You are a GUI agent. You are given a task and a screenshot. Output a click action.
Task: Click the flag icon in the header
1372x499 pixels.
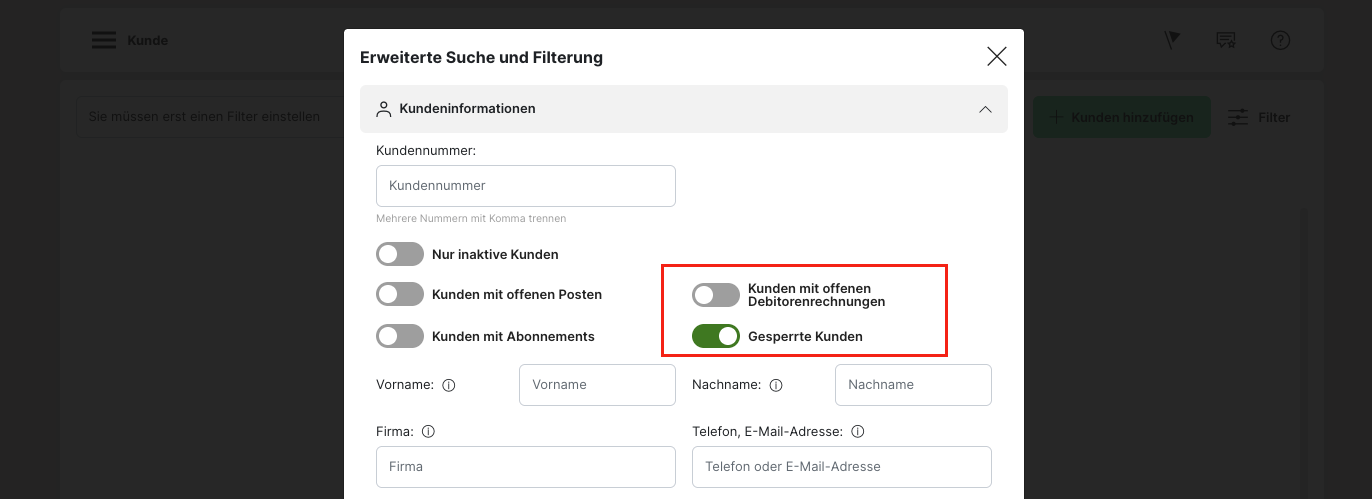(1172, 40)
